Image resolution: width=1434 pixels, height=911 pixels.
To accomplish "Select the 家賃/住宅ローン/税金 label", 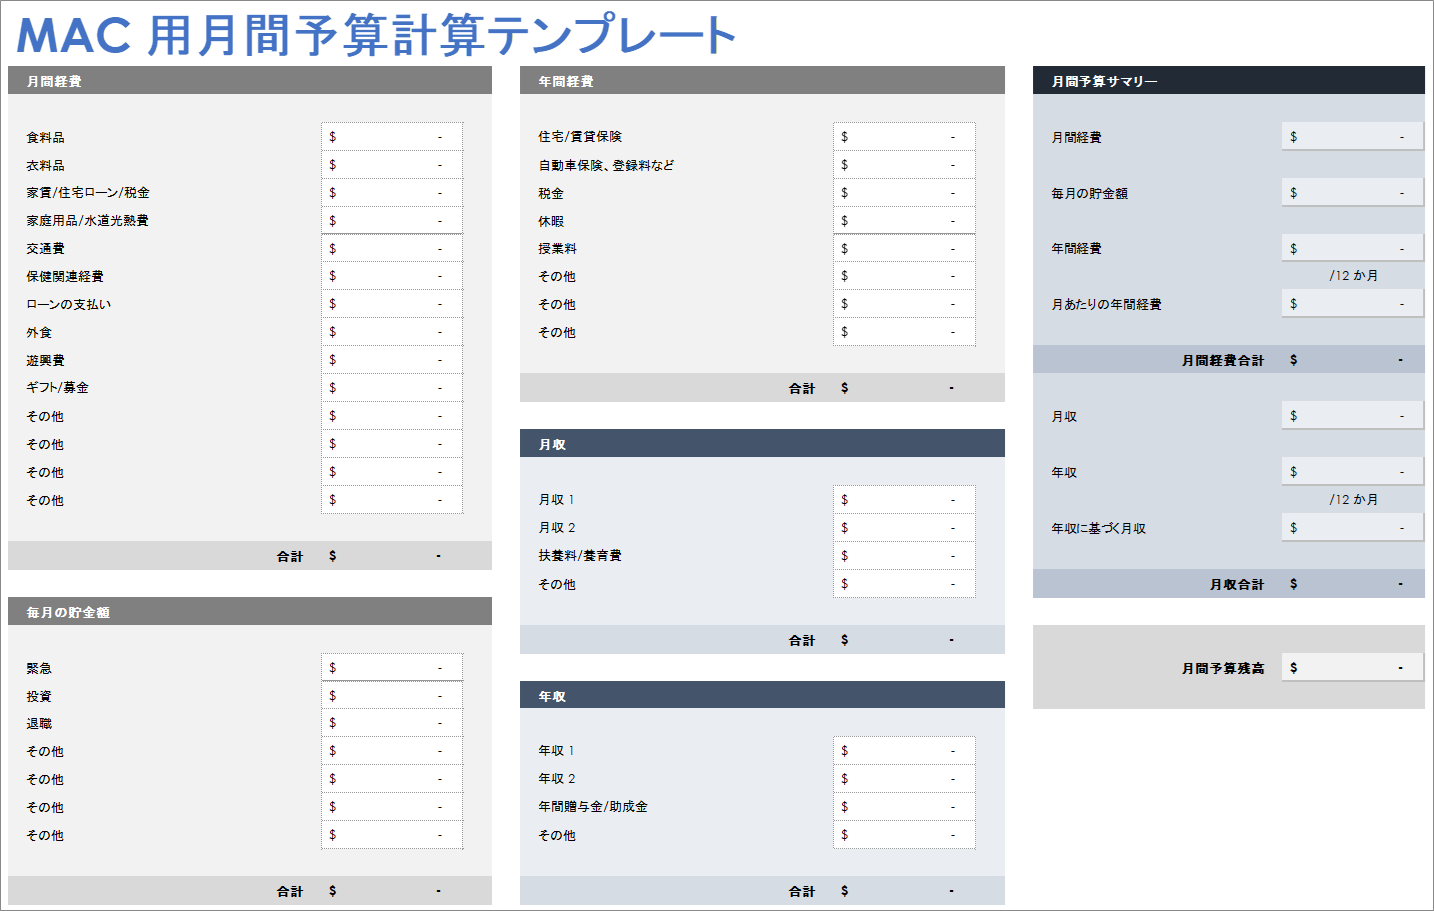I will (x=88, y=193).
